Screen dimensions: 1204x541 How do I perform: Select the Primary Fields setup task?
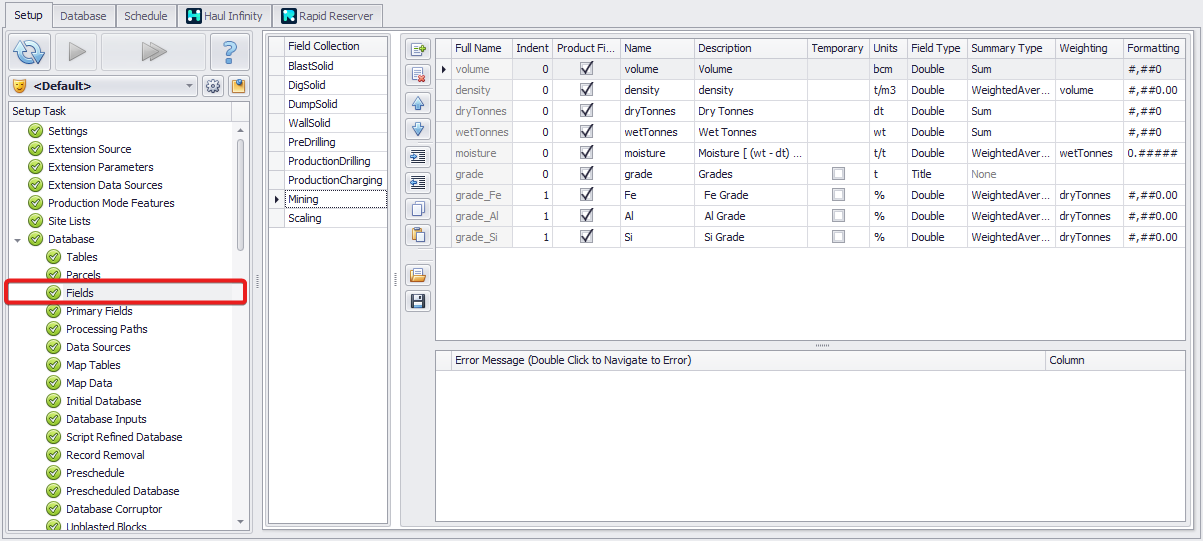coord(99,311)
